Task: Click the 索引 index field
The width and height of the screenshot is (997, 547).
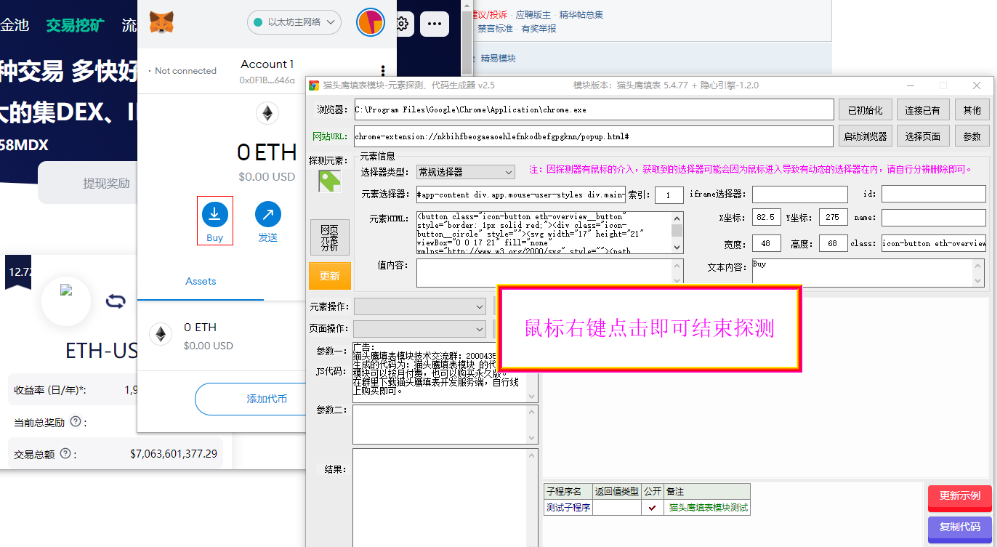Action: 669,195
